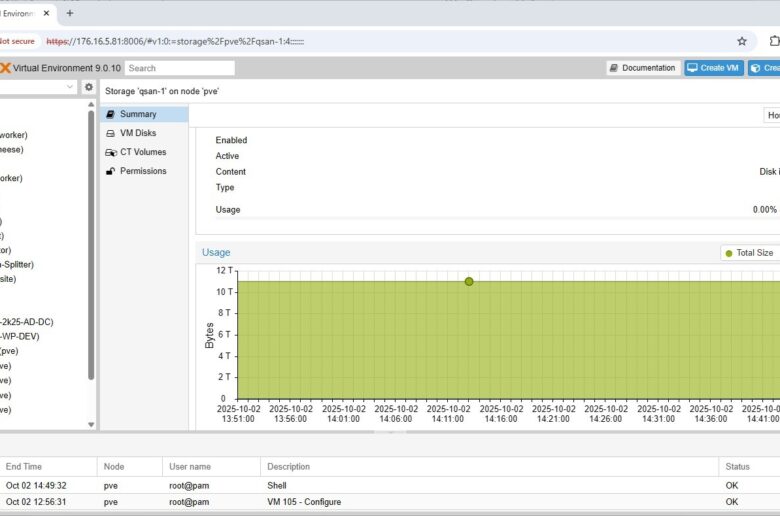Viewport: 780px width, 516px height.
Task: Open the Documentation button
Action: (x=642, y=68)
